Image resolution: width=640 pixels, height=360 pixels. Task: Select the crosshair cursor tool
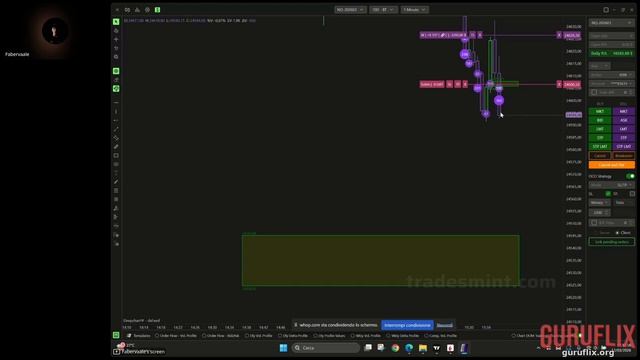point(116,40)
